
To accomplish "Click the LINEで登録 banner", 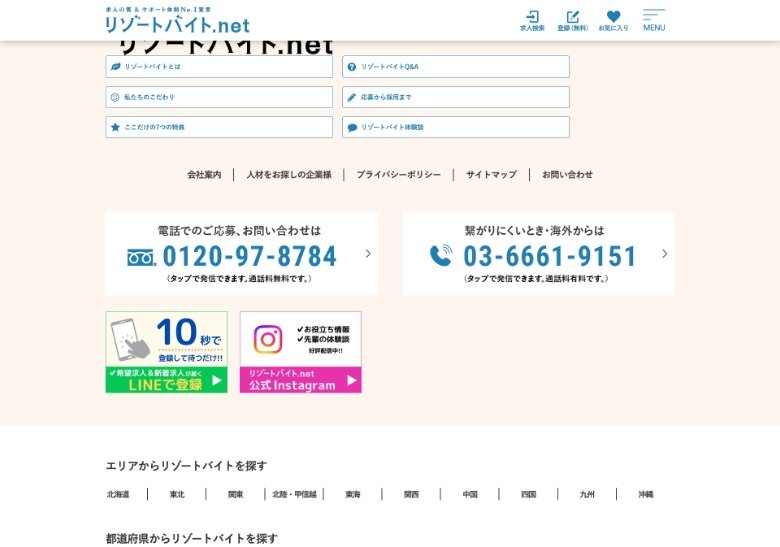I will [167, 352].
